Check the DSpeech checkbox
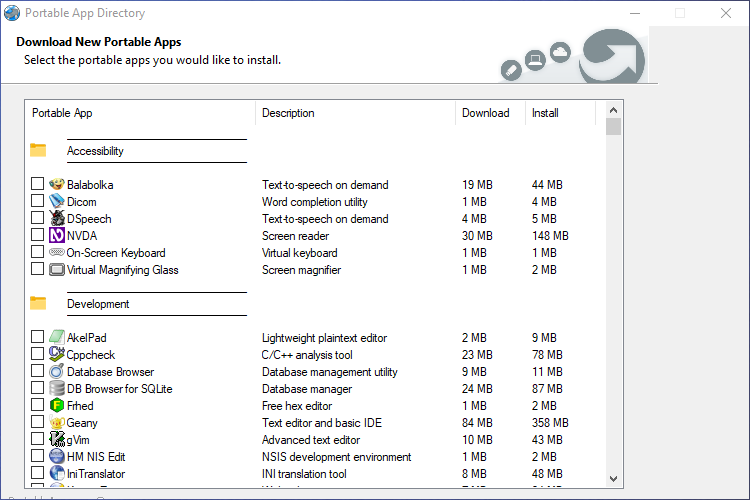The width and height of the screenshot is (750, 500). click(x=38, y=219)
